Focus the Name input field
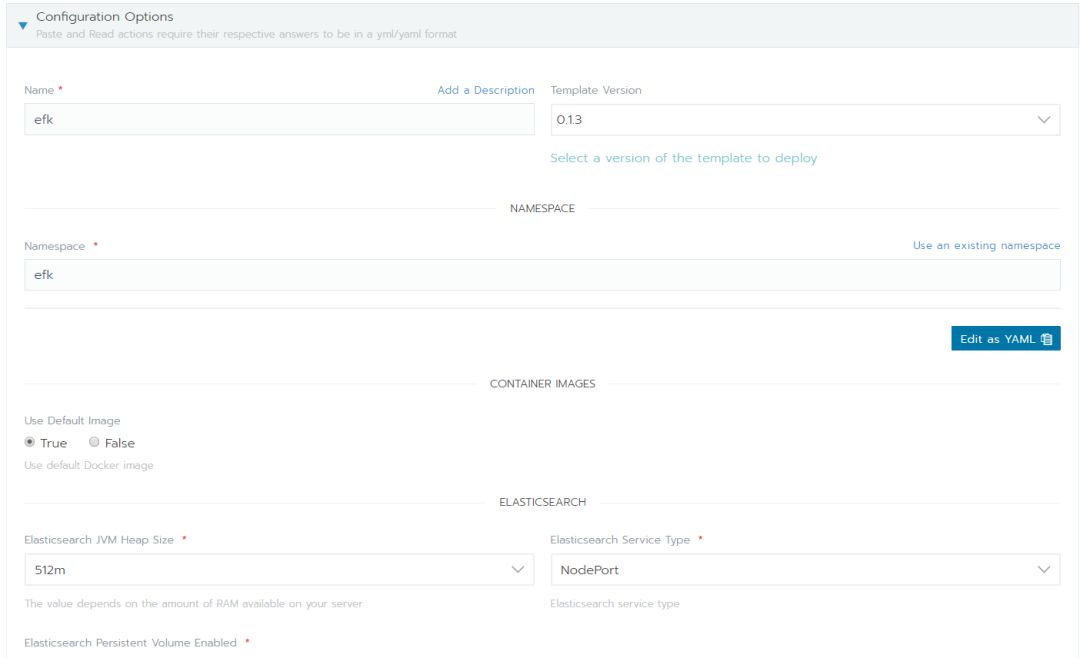The width and height of the screenshot is (1080, 658). [279, 119]
